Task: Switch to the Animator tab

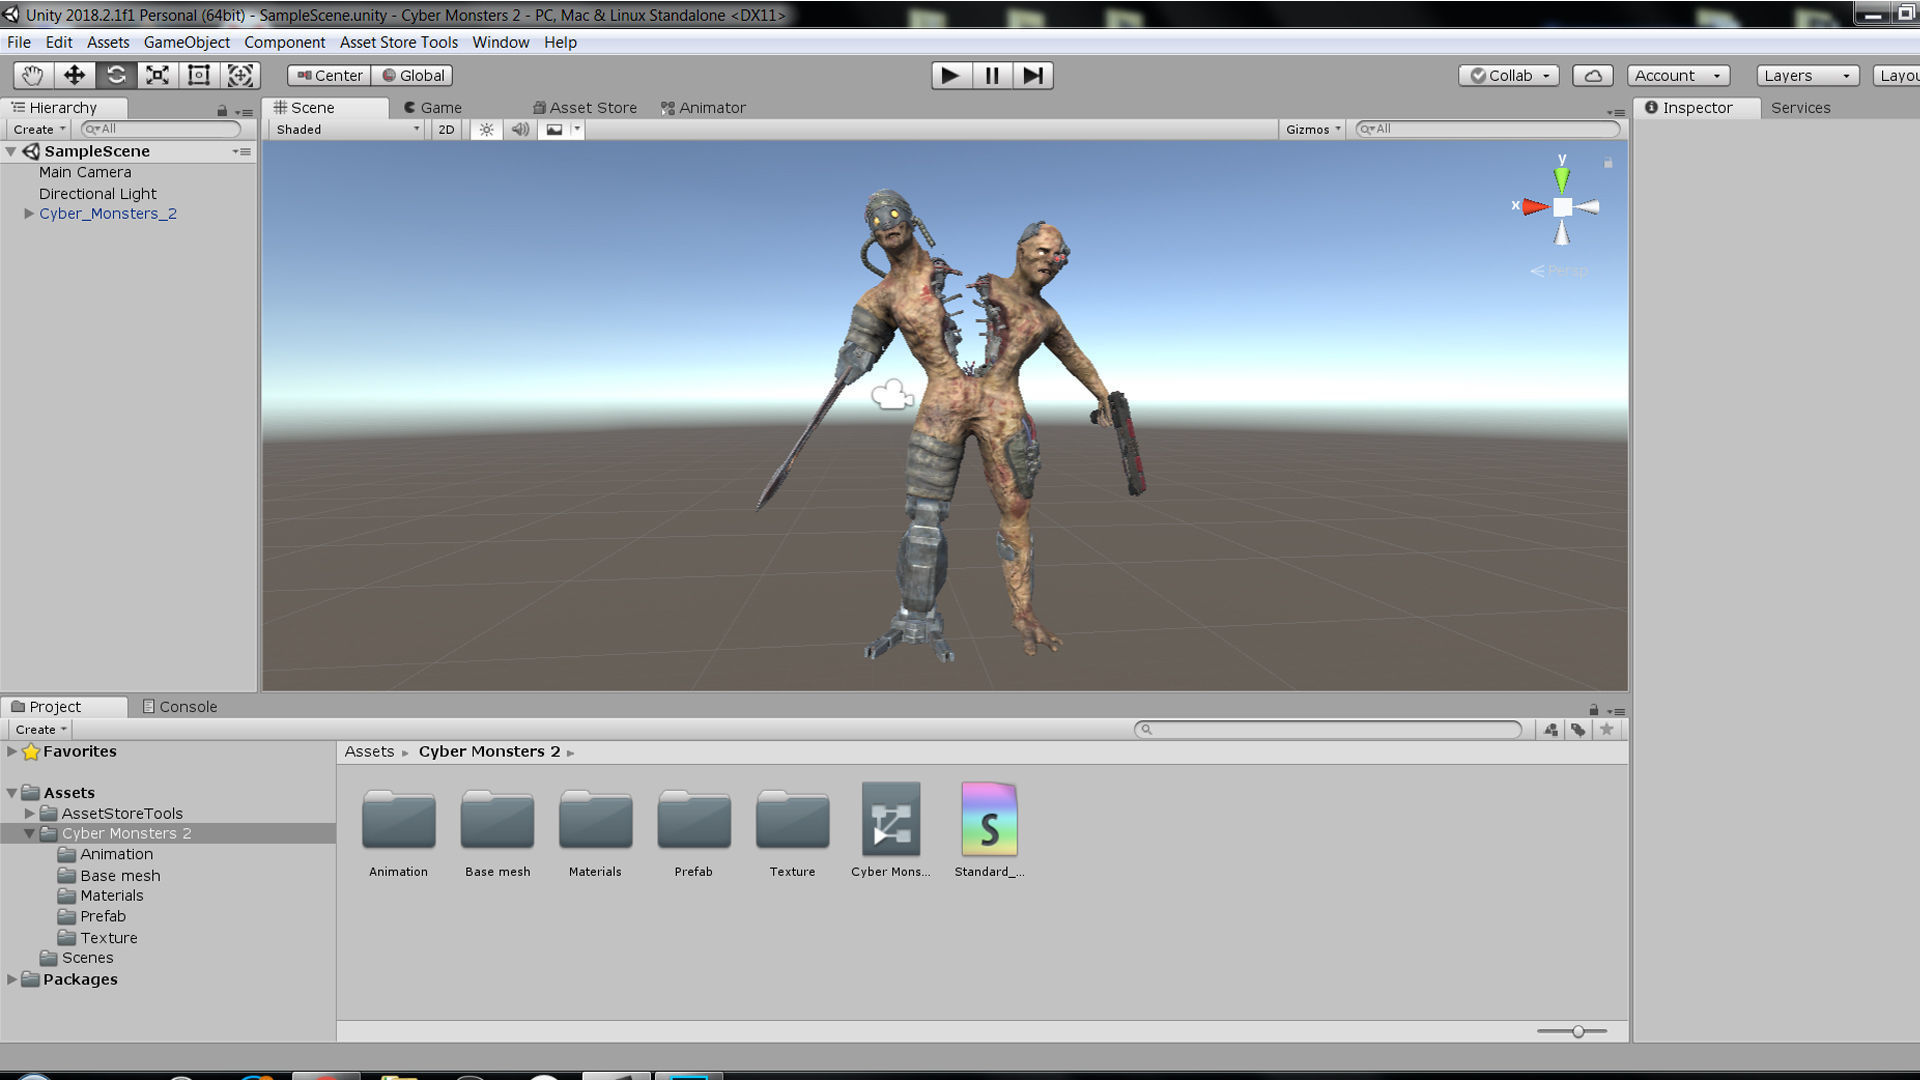Action: [x=703, y=107]
